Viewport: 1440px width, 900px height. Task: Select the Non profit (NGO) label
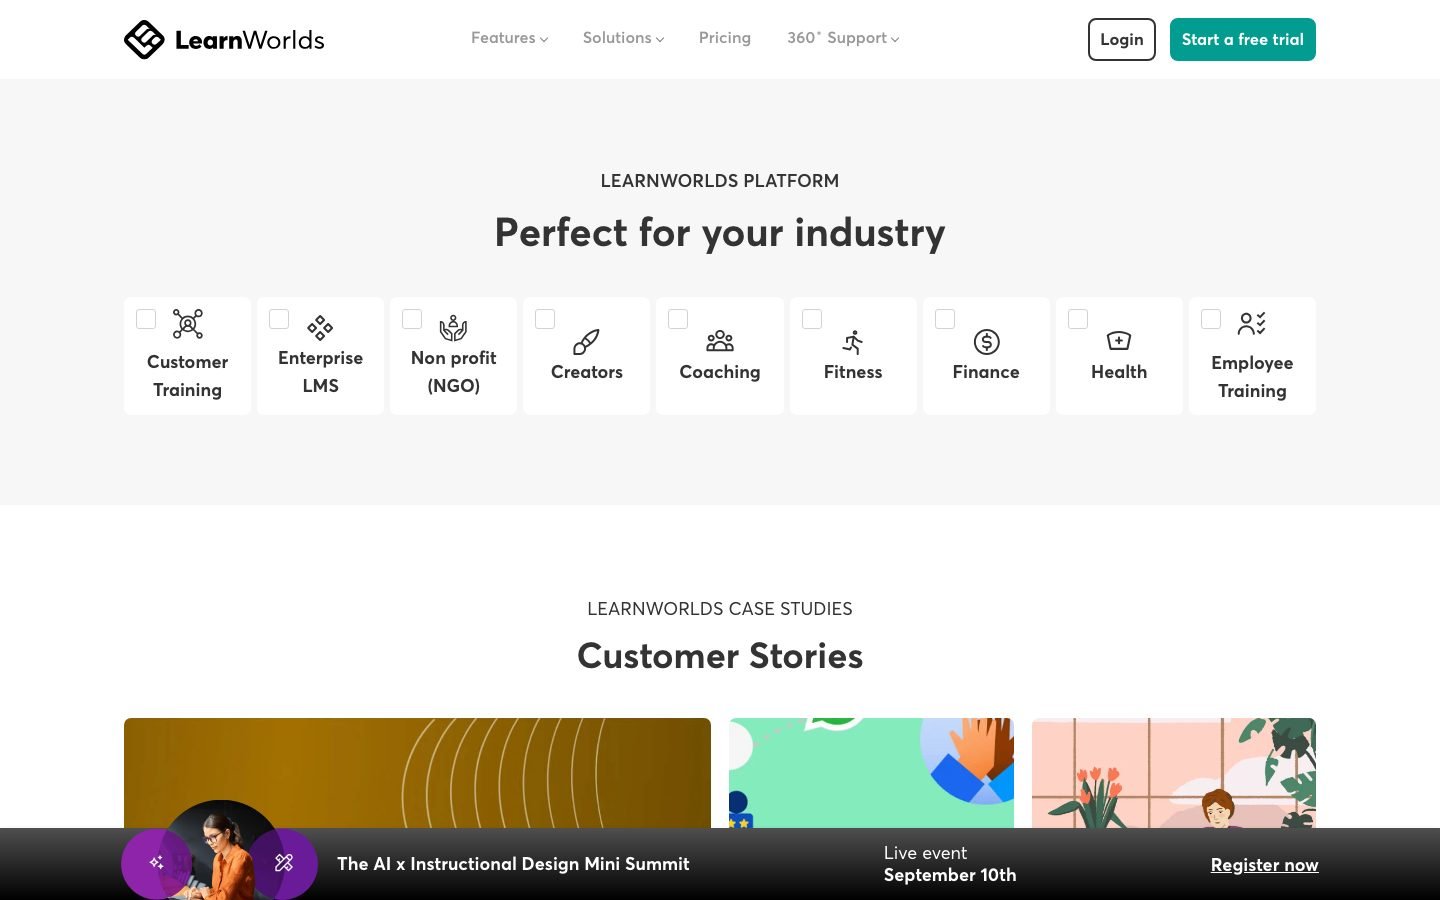(x=454, y=372)
